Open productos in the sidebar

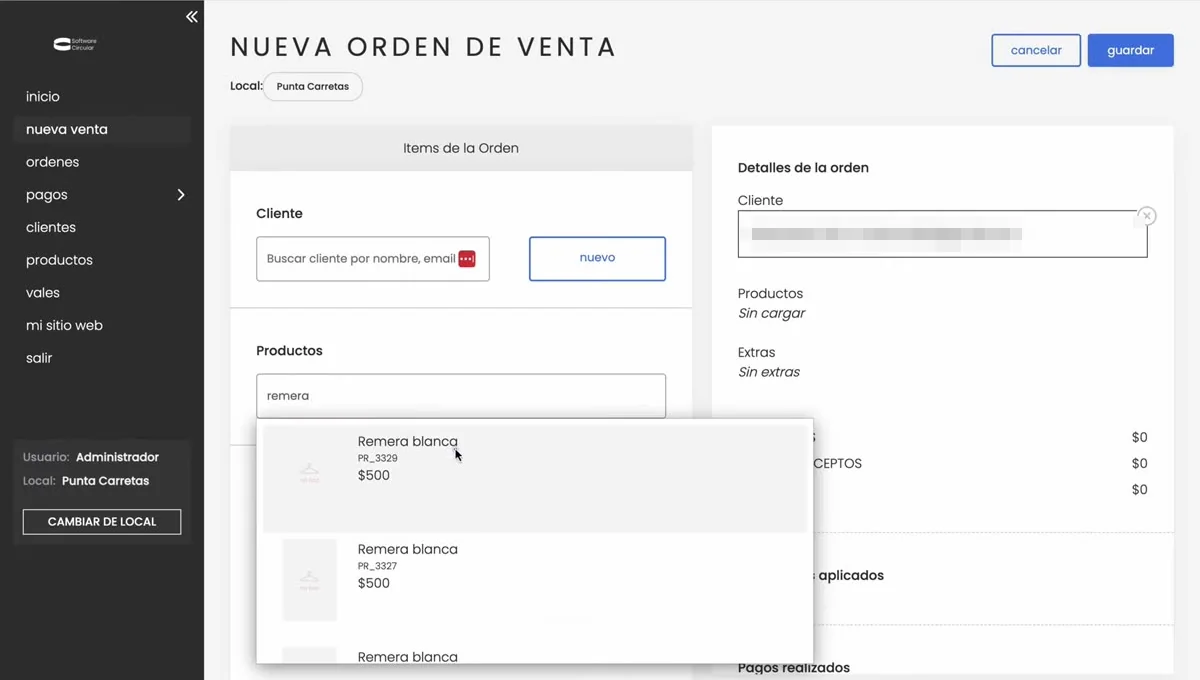pos(59,260)
